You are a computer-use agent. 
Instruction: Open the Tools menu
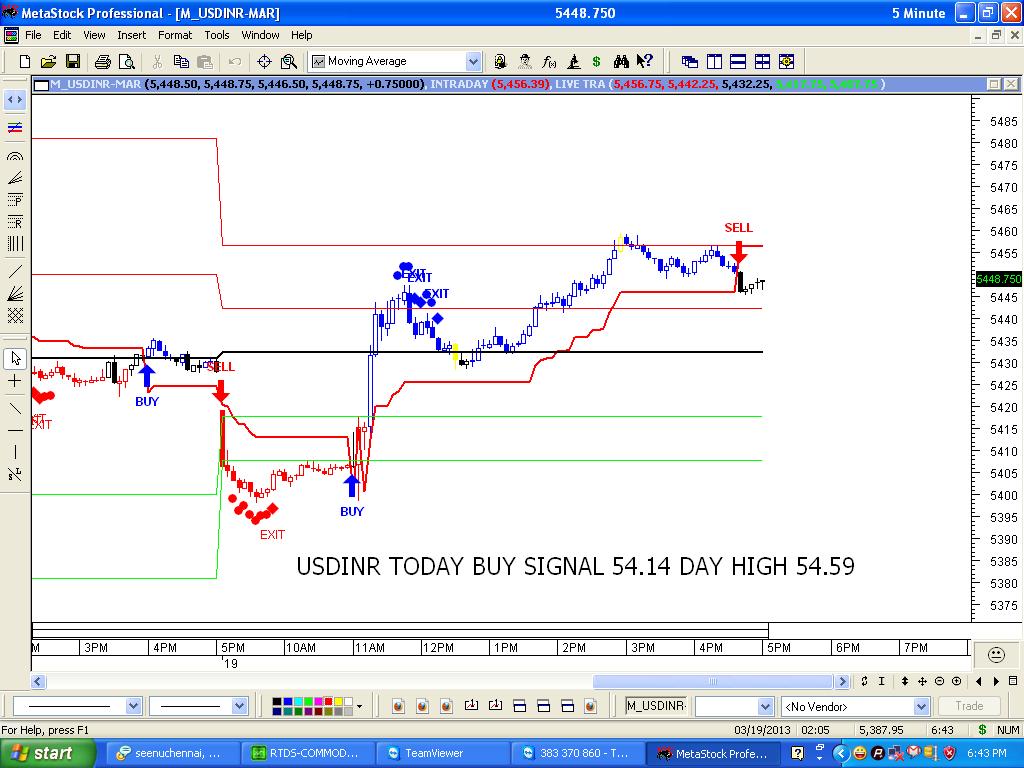[216, 35]
